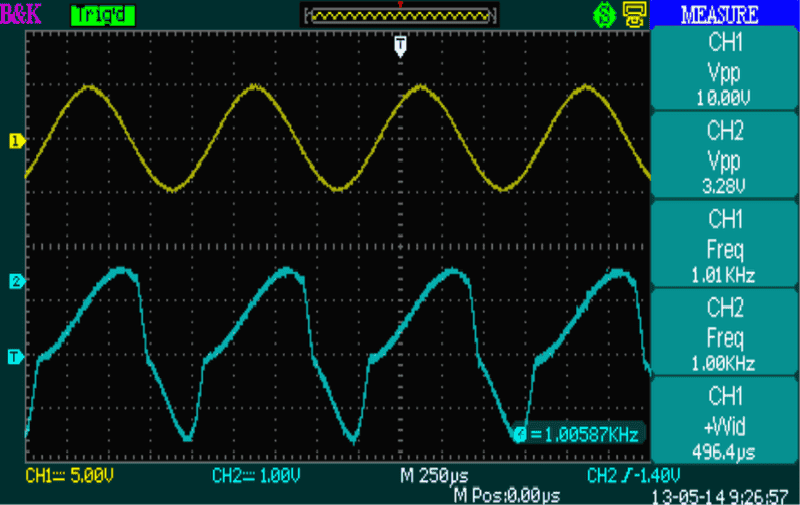Click the M 250µs timebase readout
This screenshot has width=800, height=505.
(434, 476)
